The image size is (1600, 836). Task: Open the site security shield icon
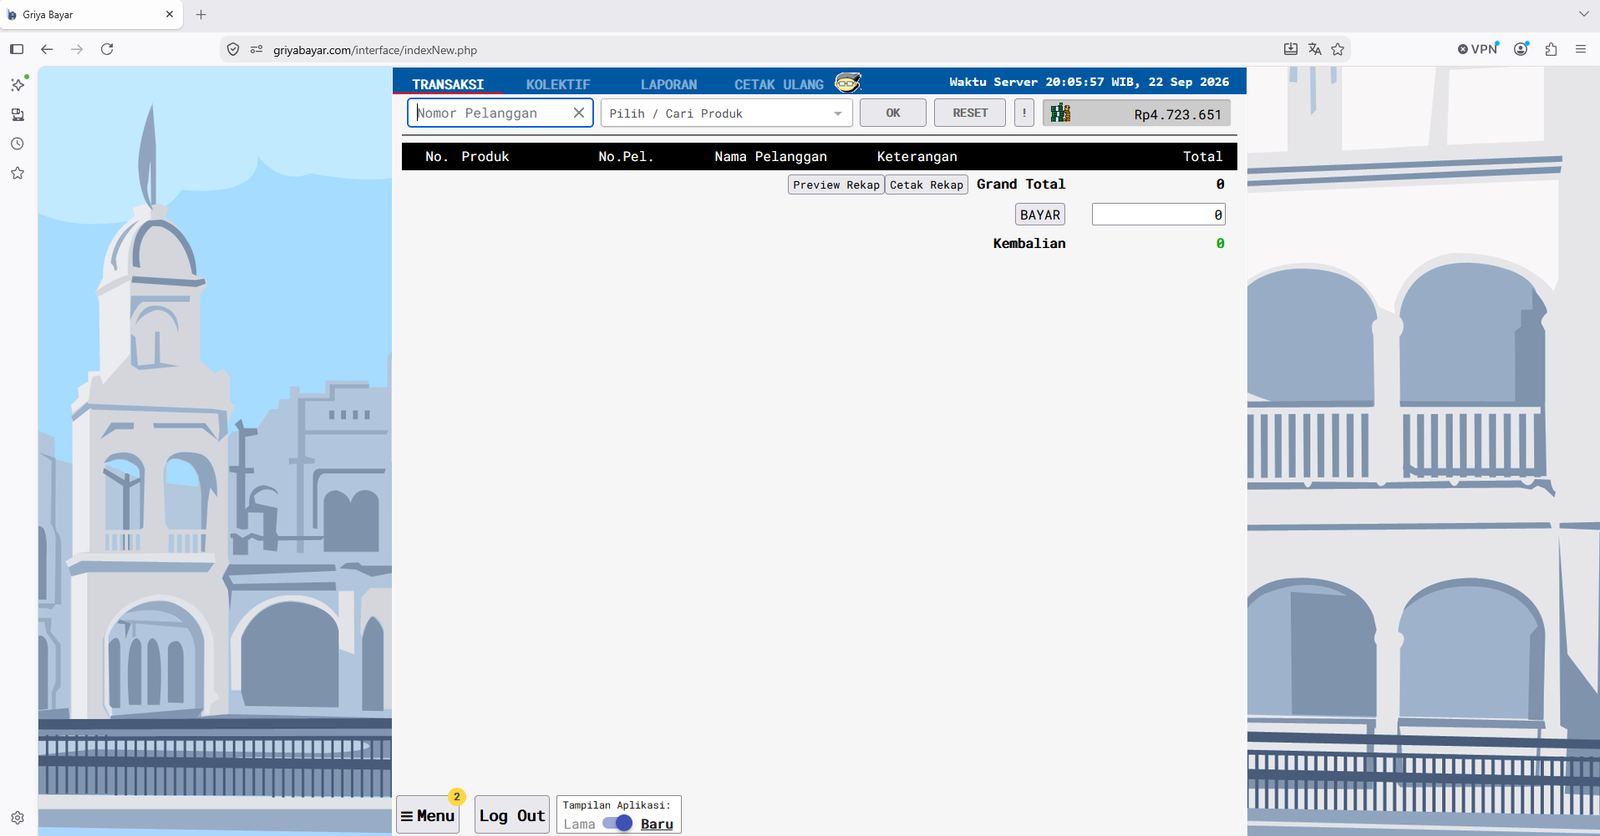[x=233, y=49]
